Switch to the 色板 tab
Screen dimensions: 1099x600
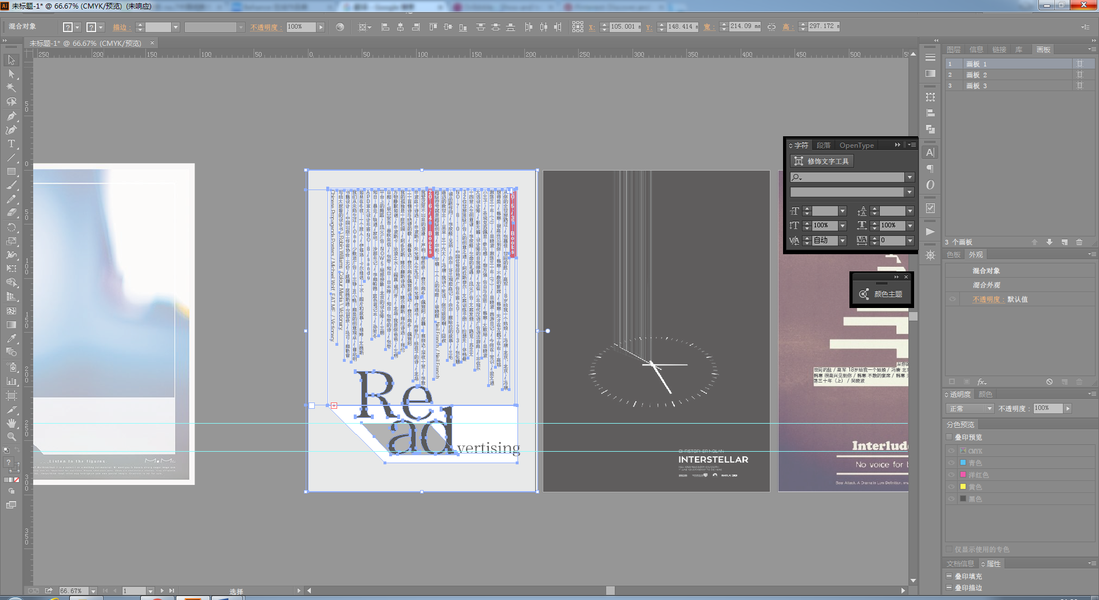coord(953,254)
